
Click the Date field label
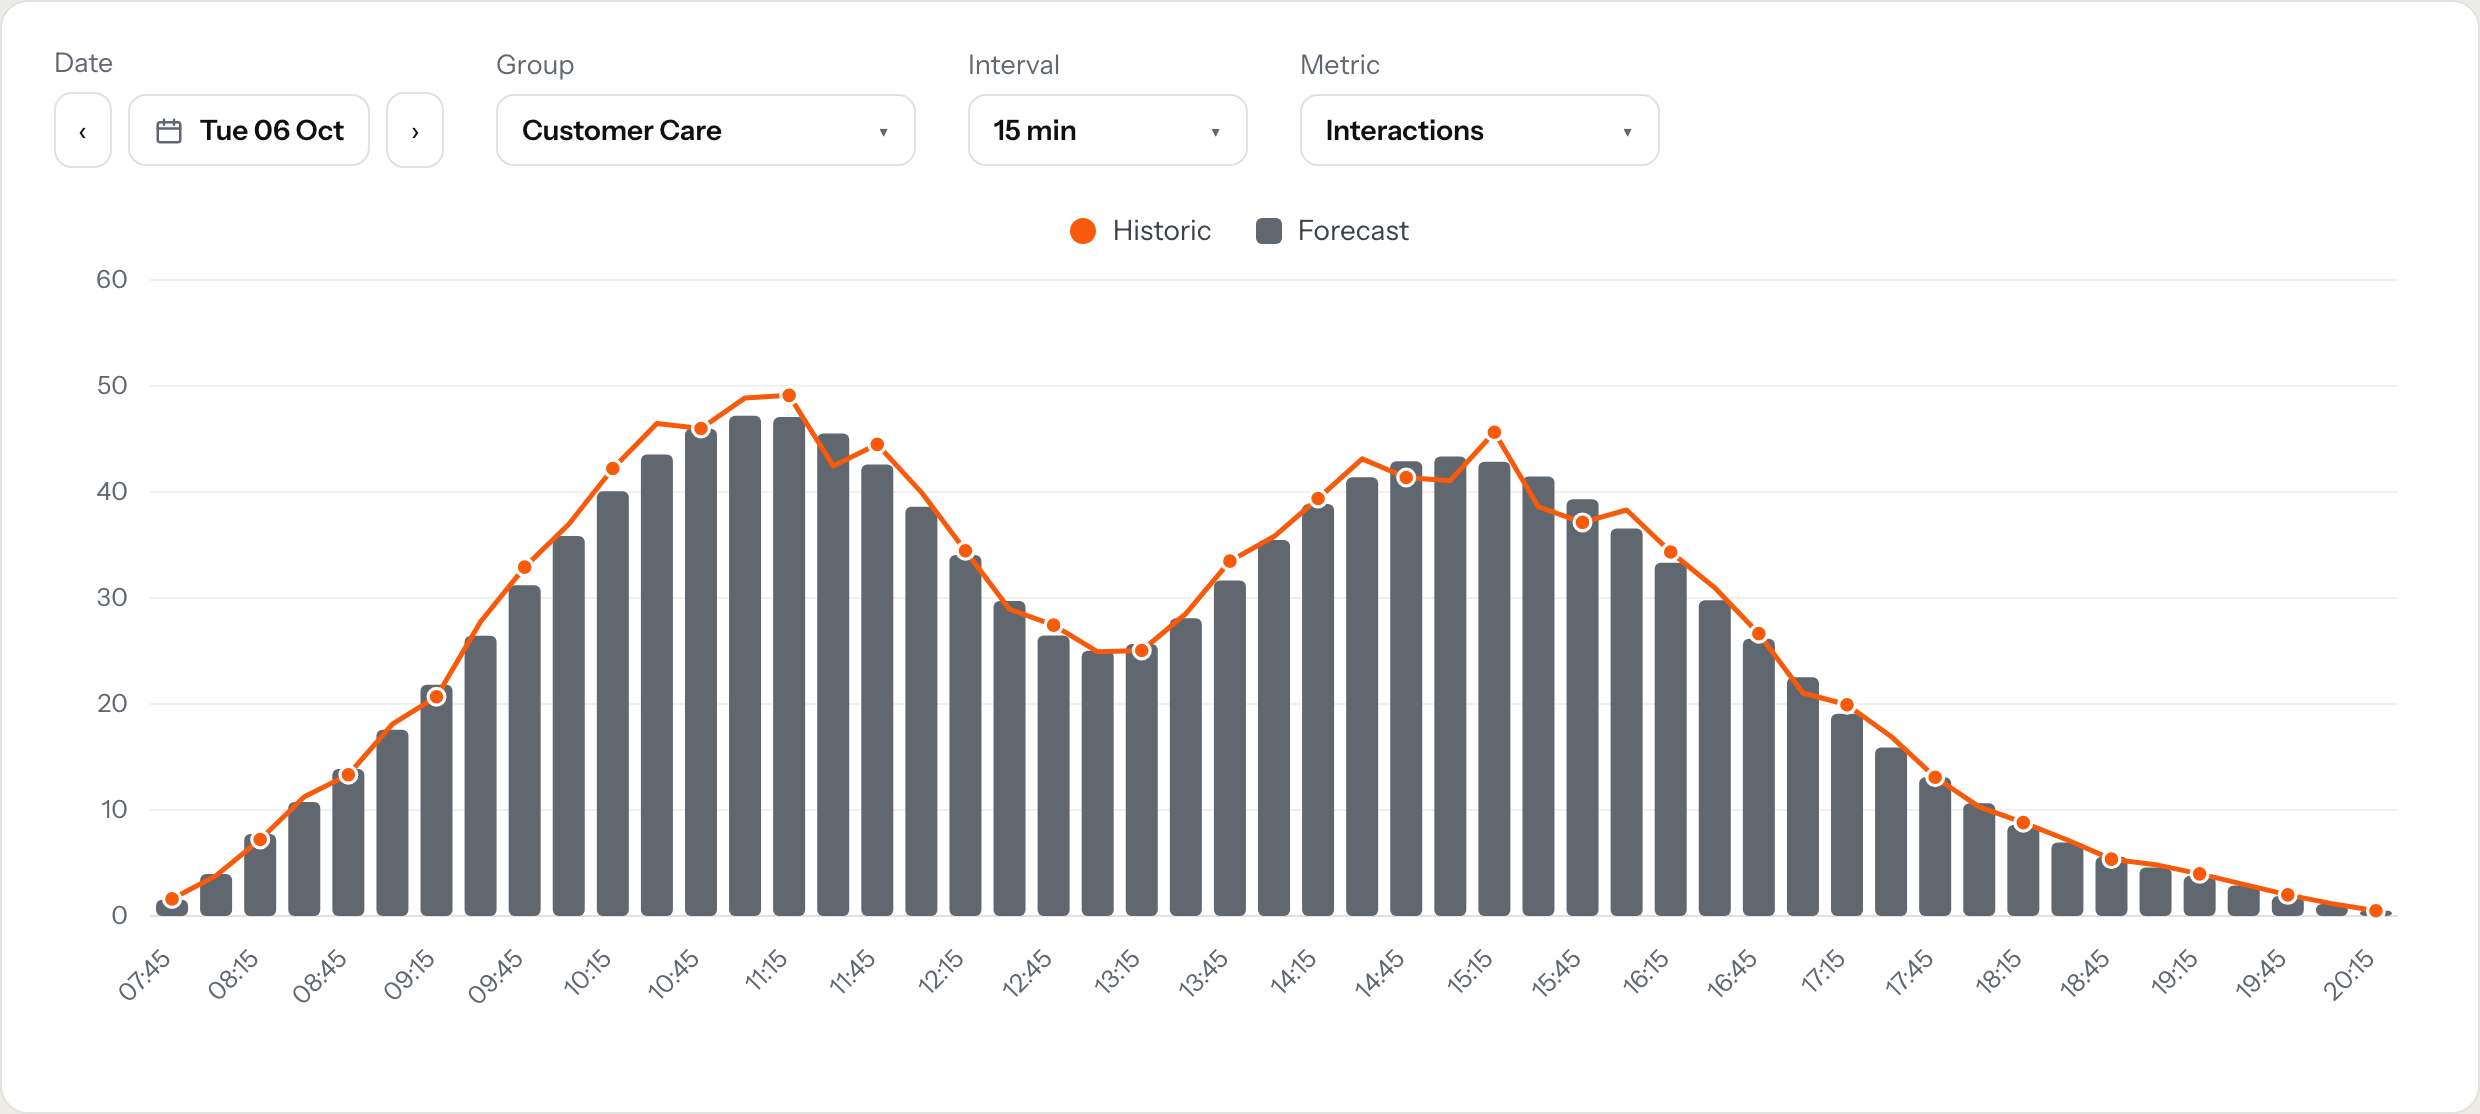coord(84,63)
